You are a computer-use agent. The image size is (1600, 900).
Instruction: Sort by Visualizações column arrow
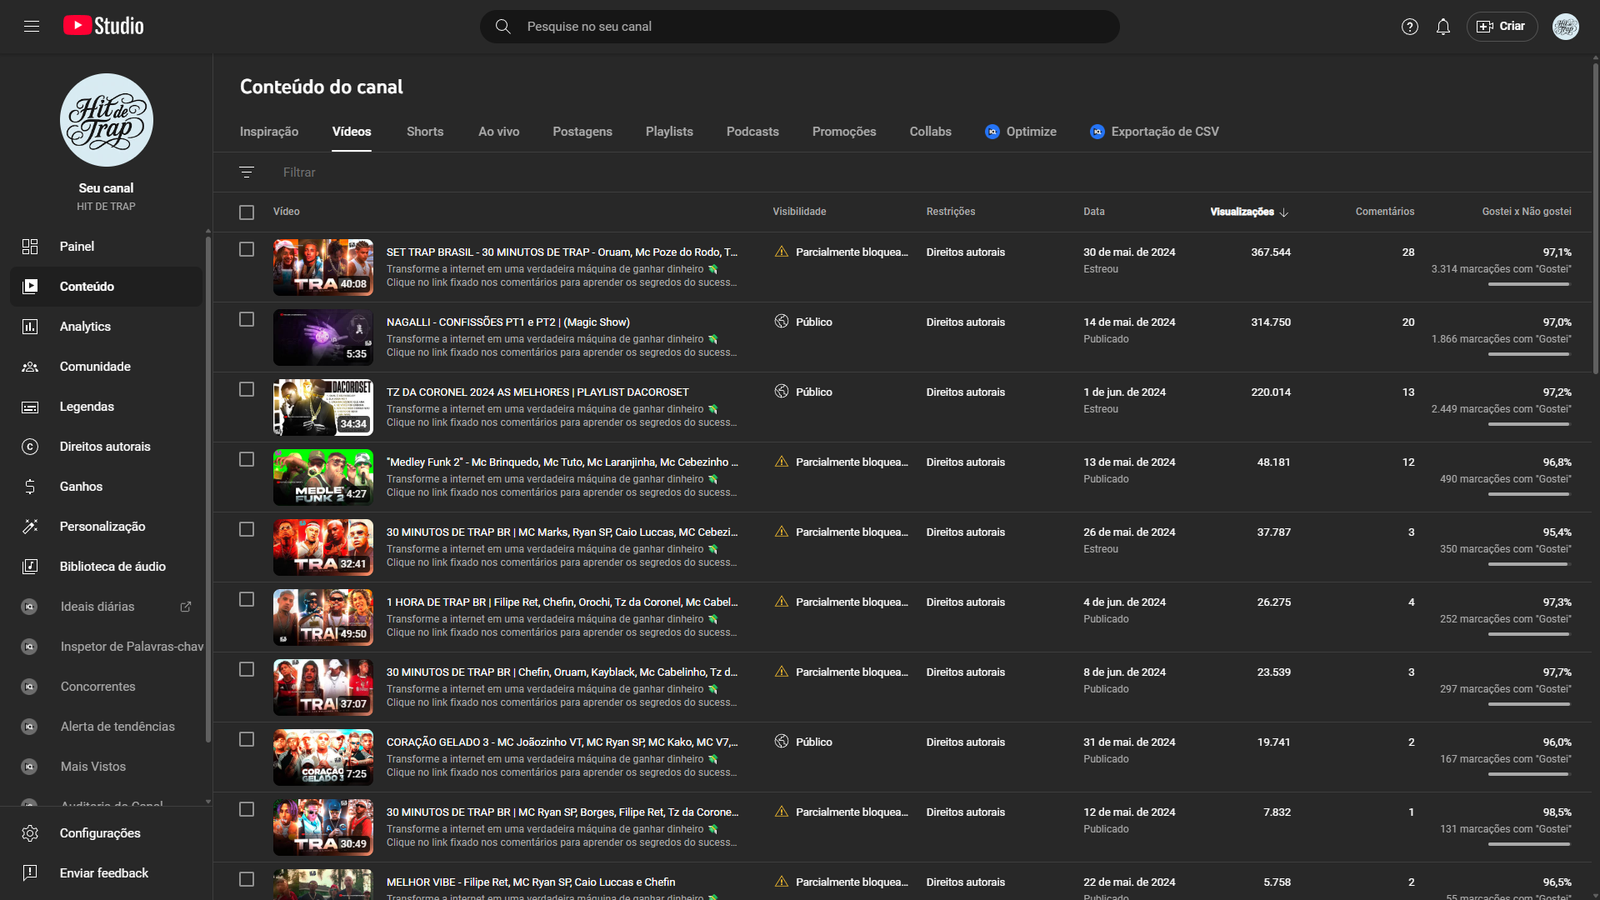[1284, 212]
